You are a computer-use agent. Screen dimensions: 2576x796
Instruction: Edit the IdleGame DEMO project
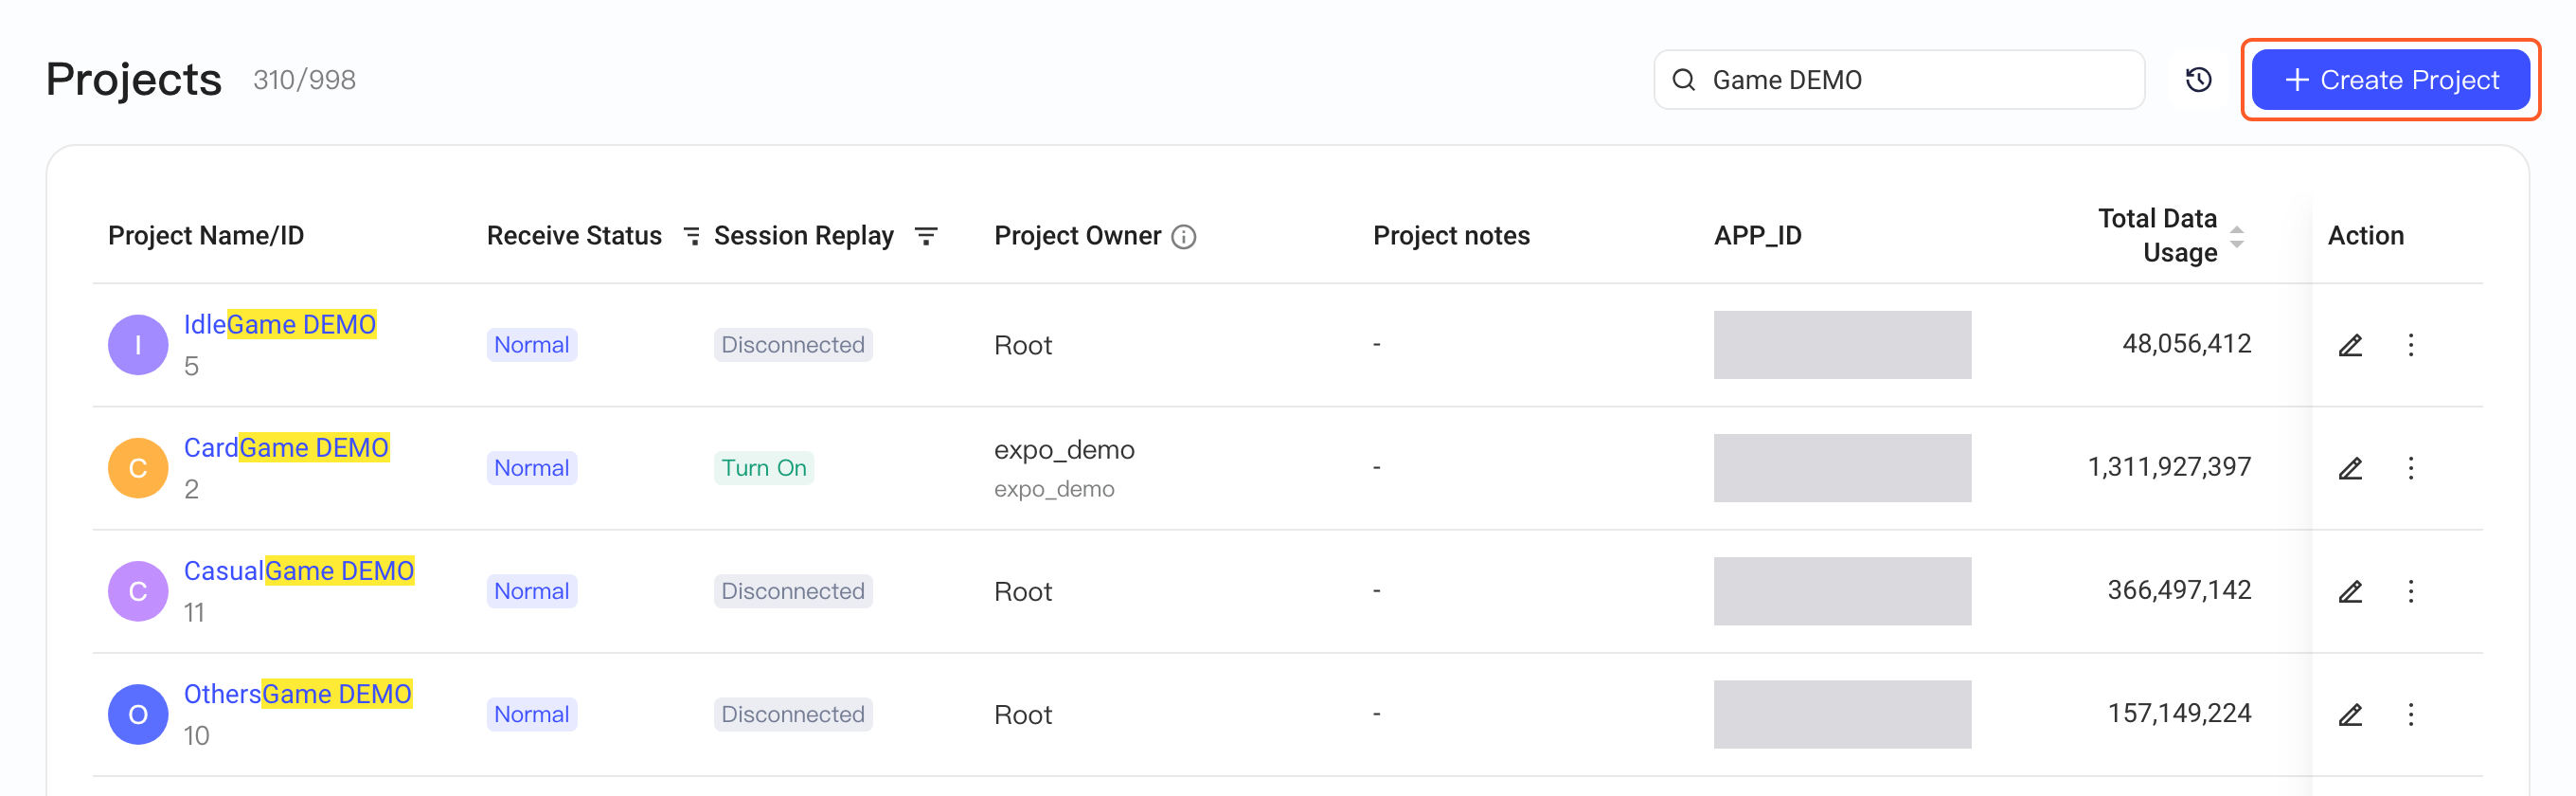click(x=2350, y=345)
